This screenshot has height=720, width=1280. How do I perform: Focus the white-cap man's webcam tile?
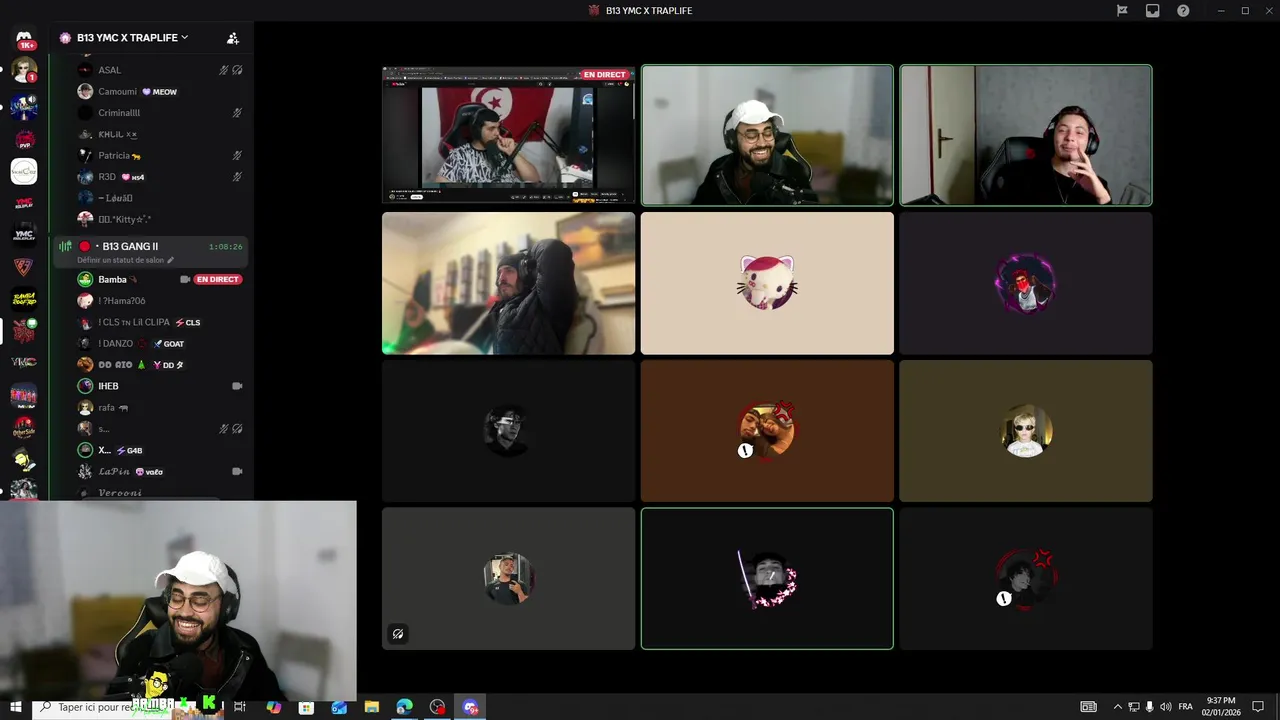(767, 135)
